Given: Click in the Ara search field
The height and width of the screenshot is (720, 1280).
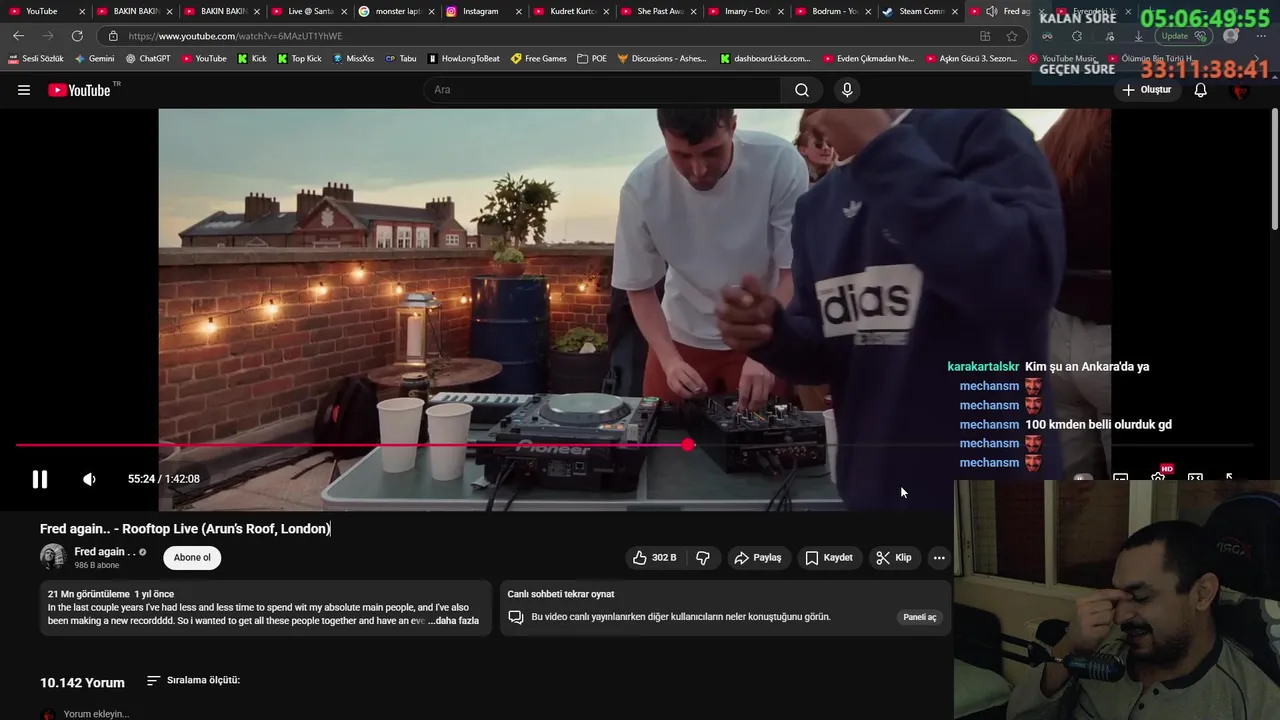Looking at the screenshot, I should click(603, 90).
